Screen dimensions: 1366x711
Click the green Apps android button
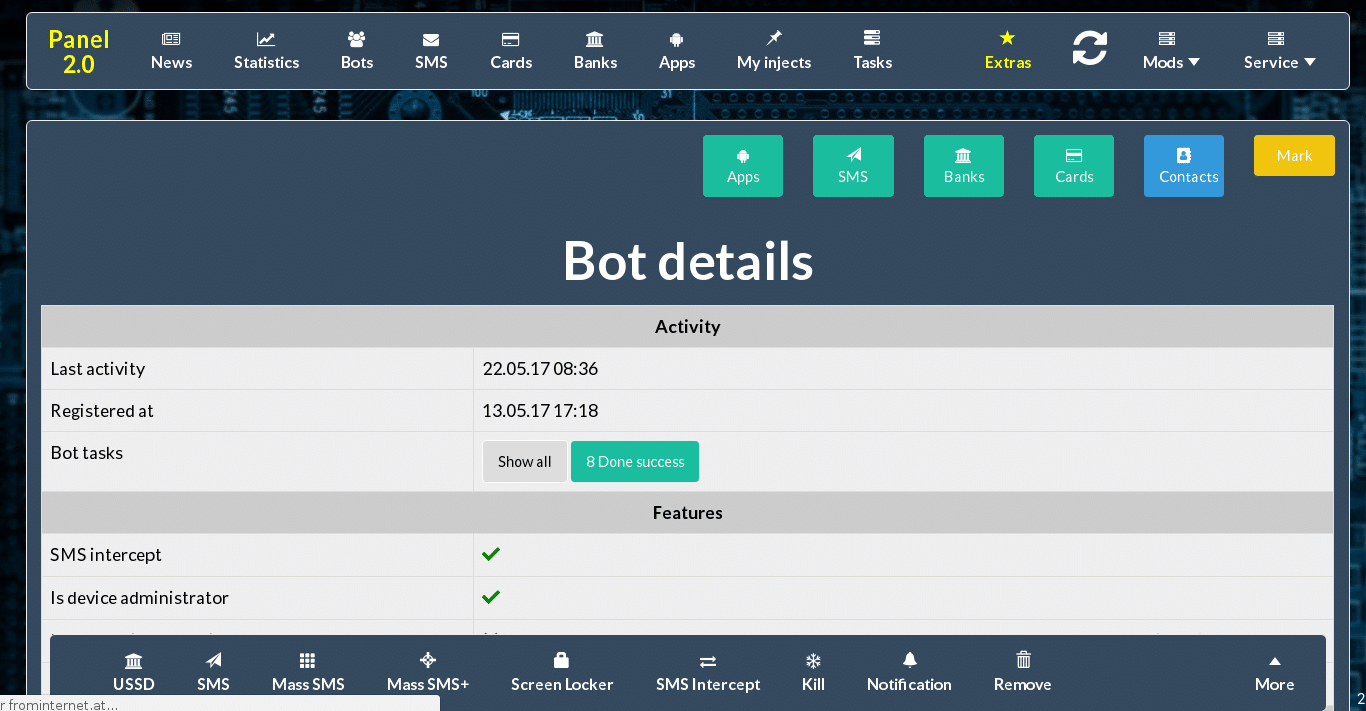click(x=743, y=166)
